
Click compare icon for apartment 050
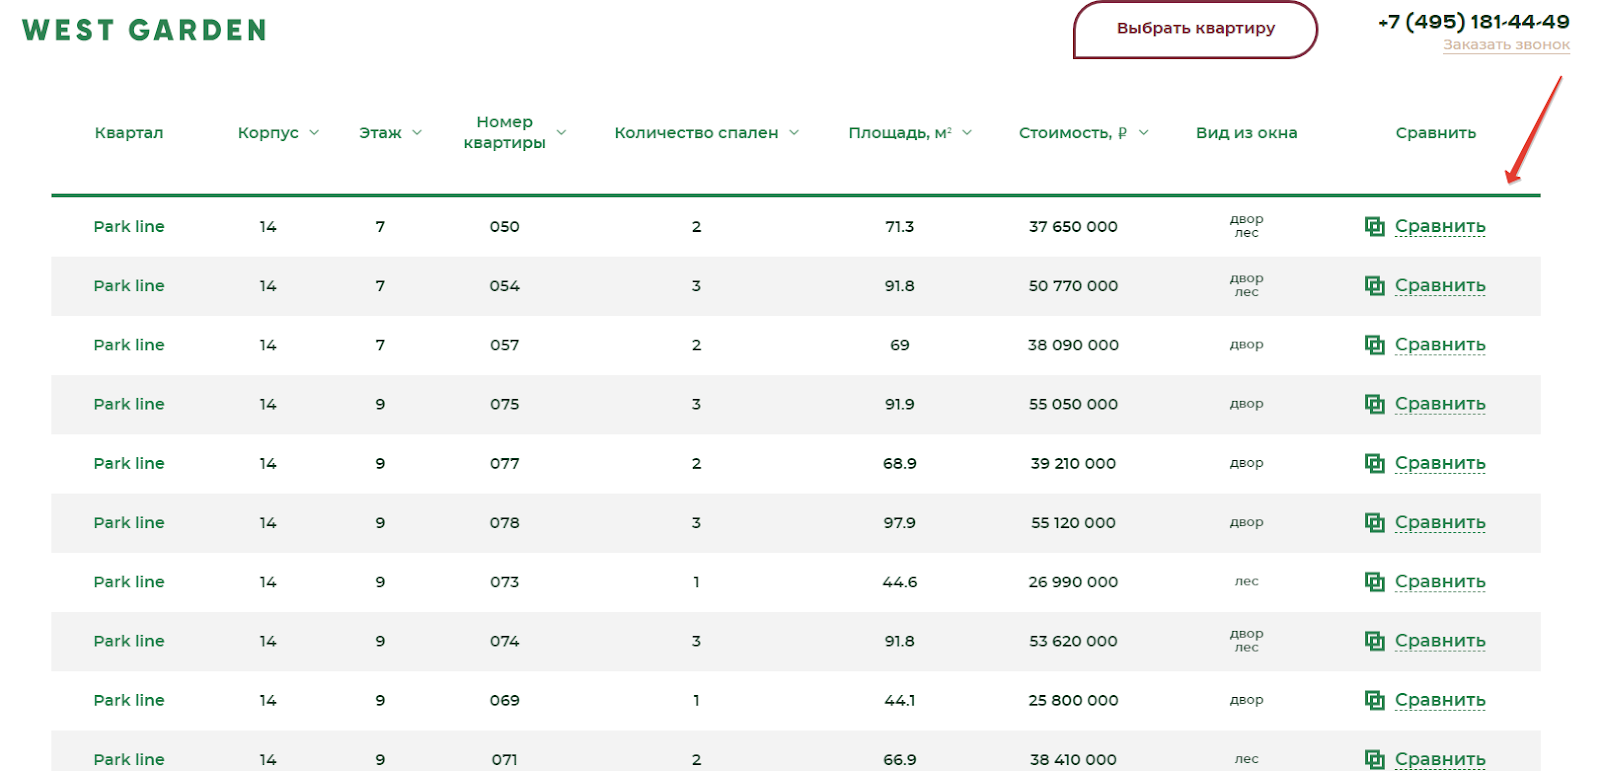(x=1375, y=226)
